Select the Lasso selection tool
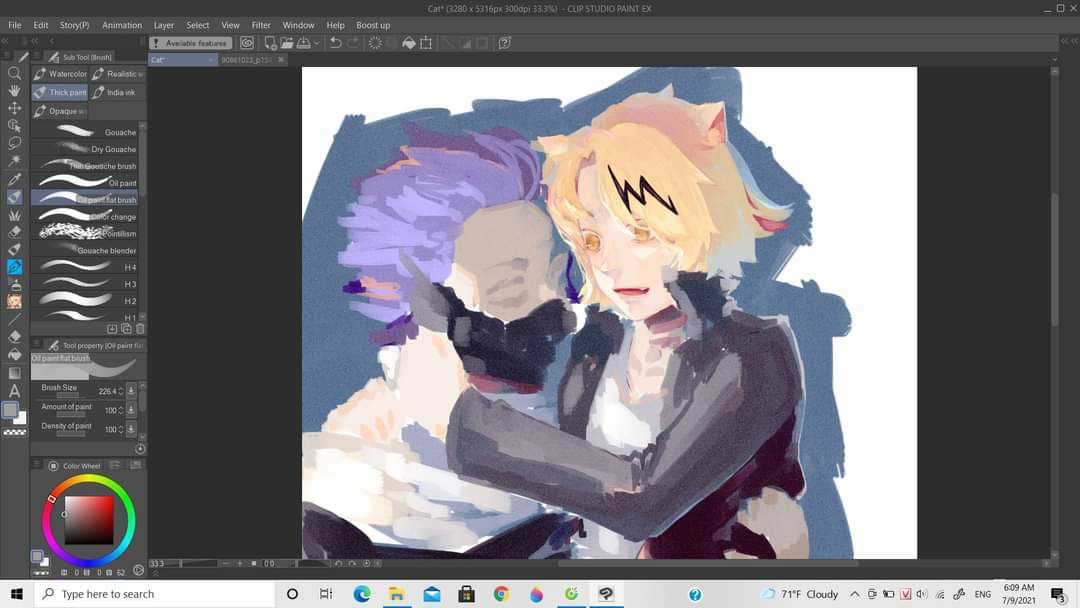Viewport: 1080px width, 608px height. pyautogui.click(x=14, y=143)
